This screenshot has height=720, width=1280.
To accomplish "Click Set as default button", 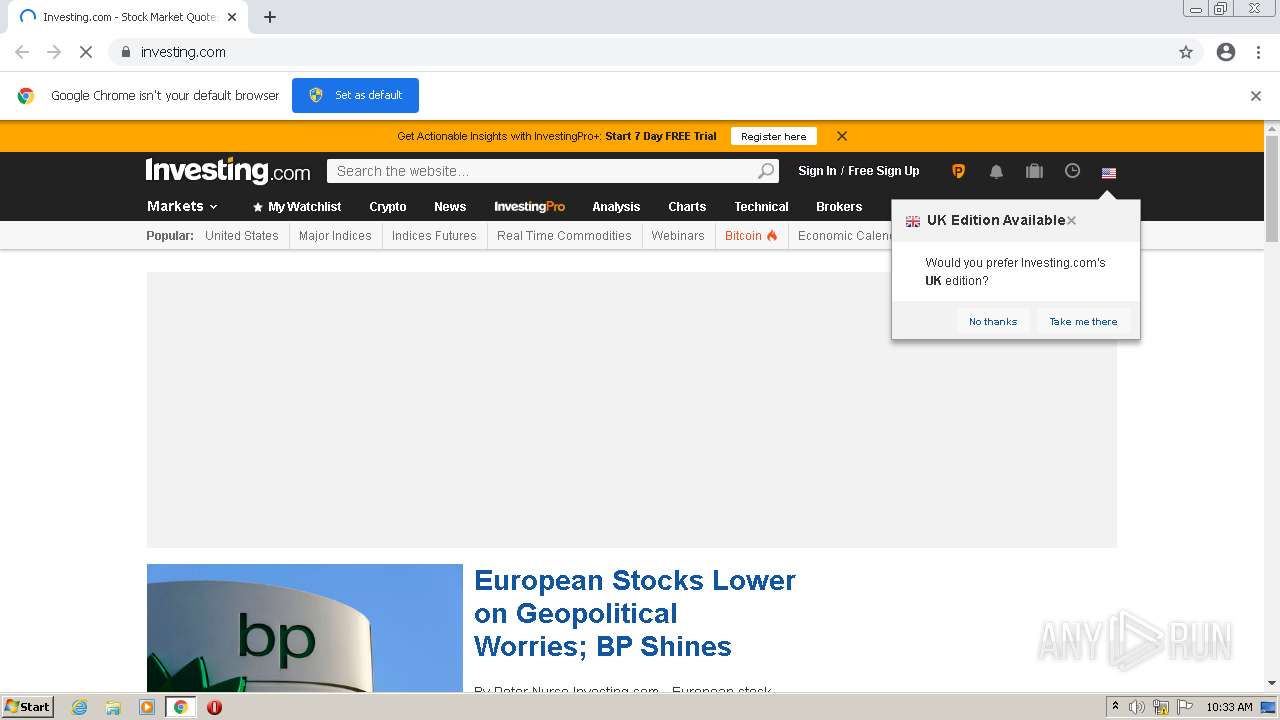I will click(355, 95).
